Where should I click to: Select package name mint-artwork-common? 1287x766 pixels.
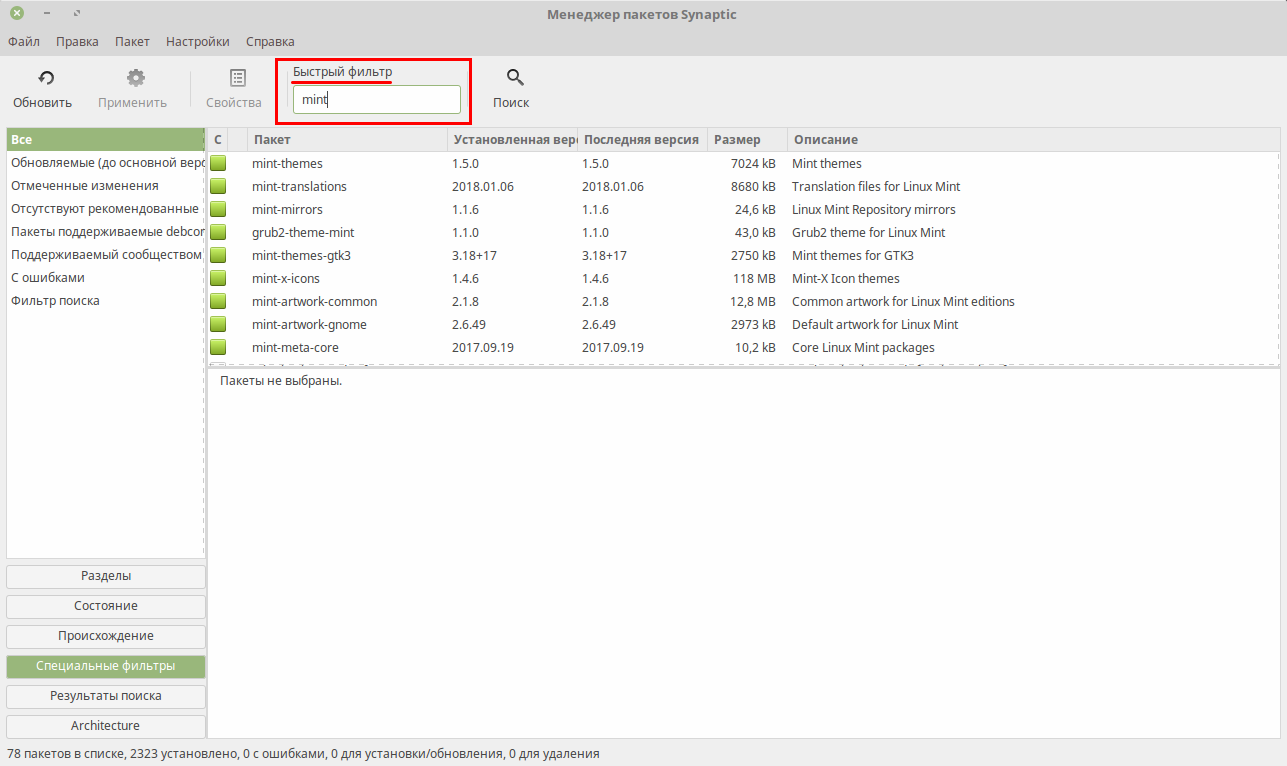coord(314,301)
